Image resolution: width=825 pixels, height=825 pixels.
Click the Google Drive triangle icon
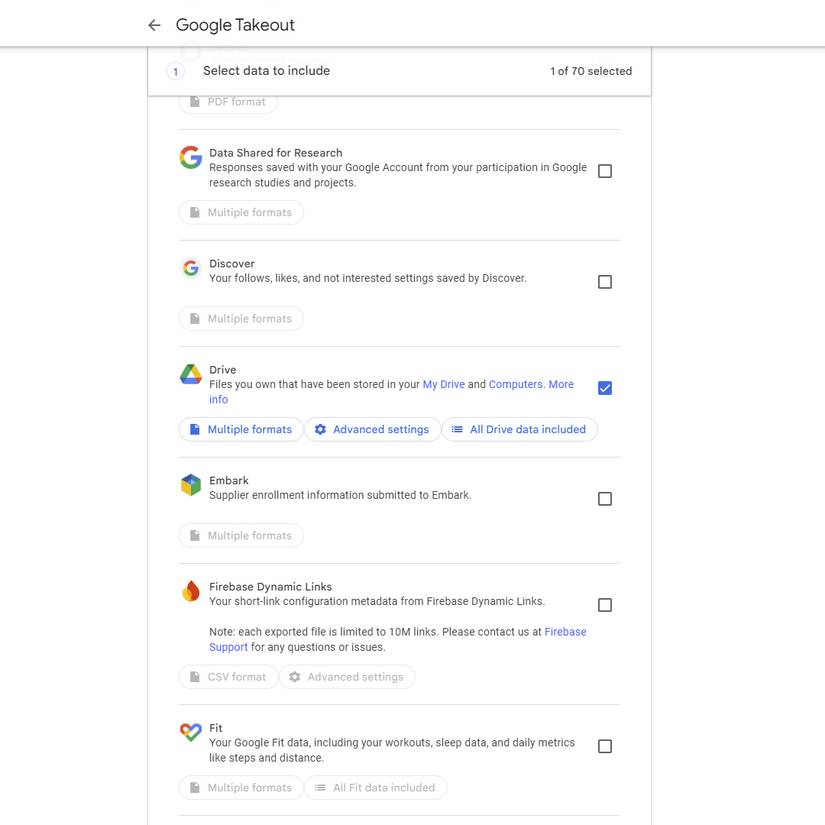tap(191, 373)
